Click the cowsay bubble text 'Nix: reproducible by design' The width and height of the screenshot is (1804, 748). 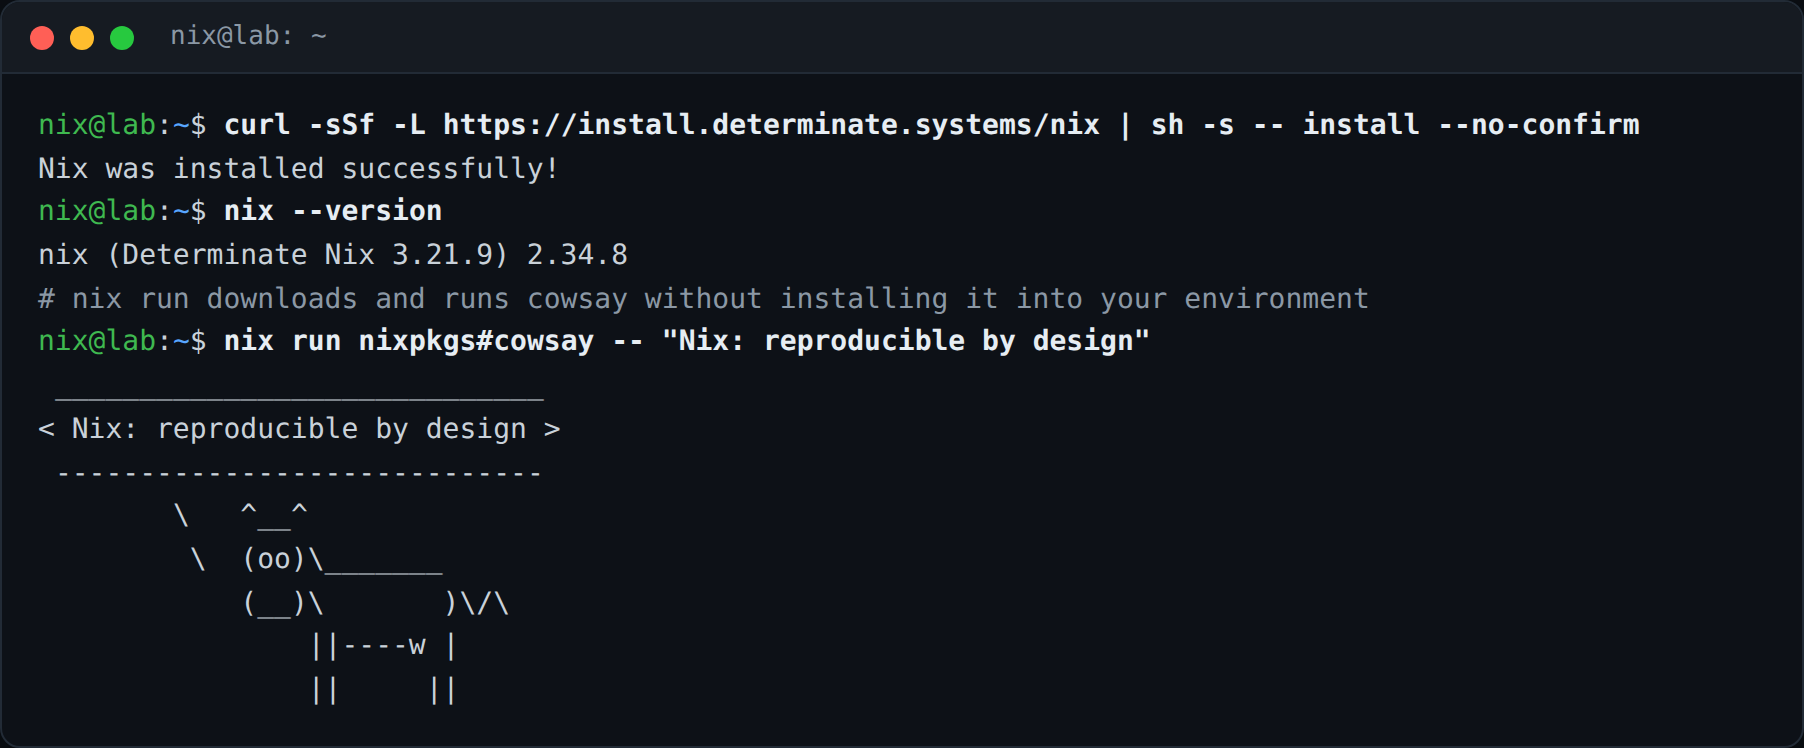tap(299, 429)
